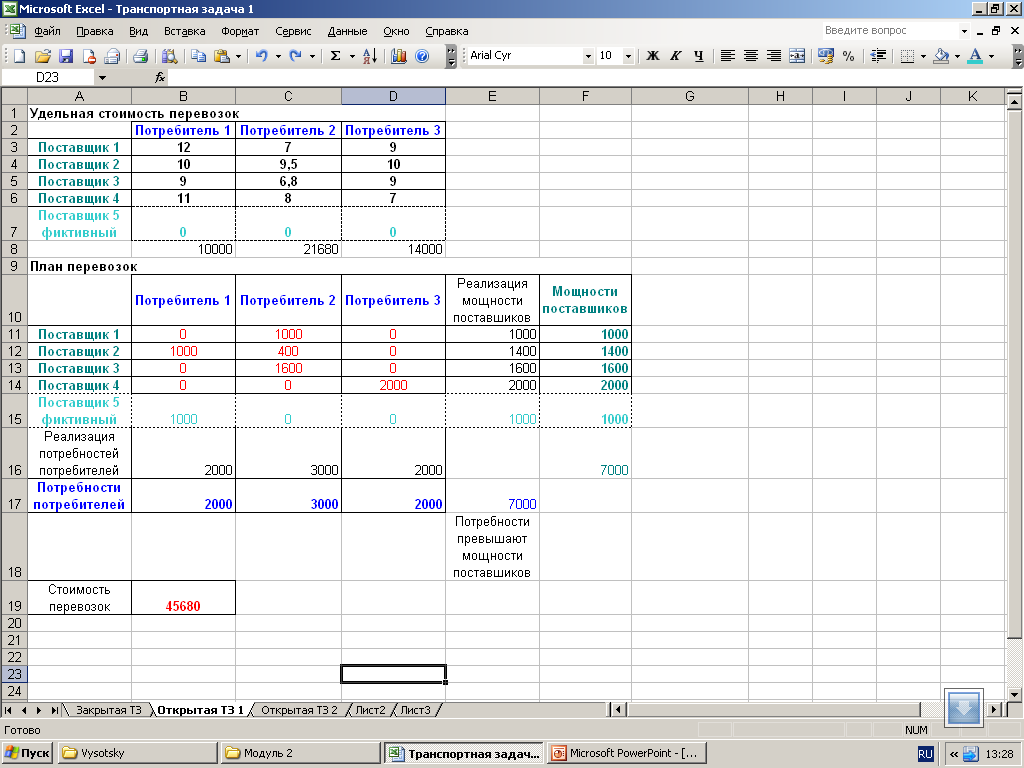
Task: Expand the Font Color dropdown arrow
Action: click(x=991, y=56)
